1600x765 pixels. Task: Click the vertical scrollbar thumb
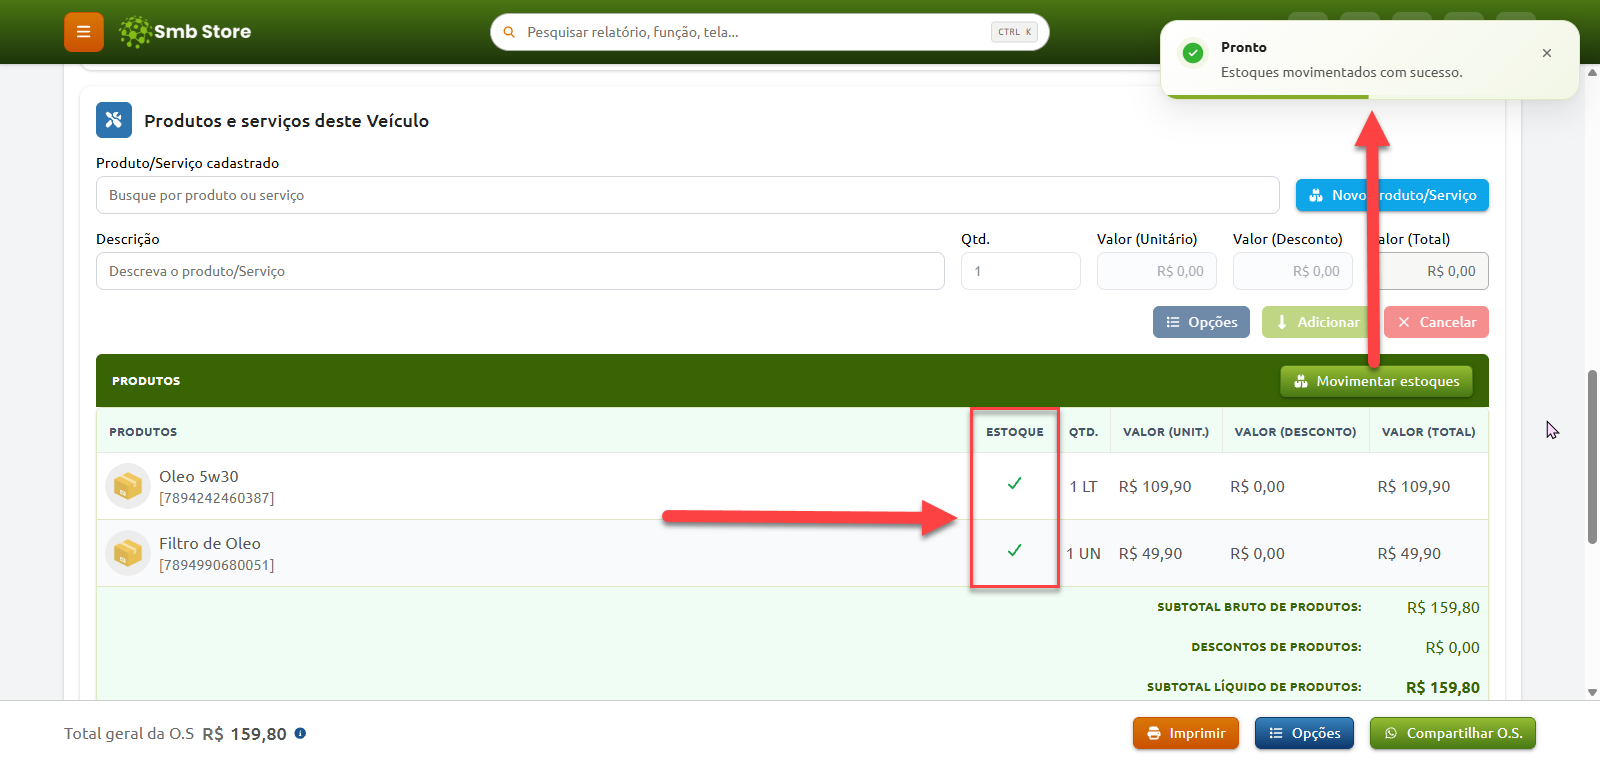[1592, 457]
